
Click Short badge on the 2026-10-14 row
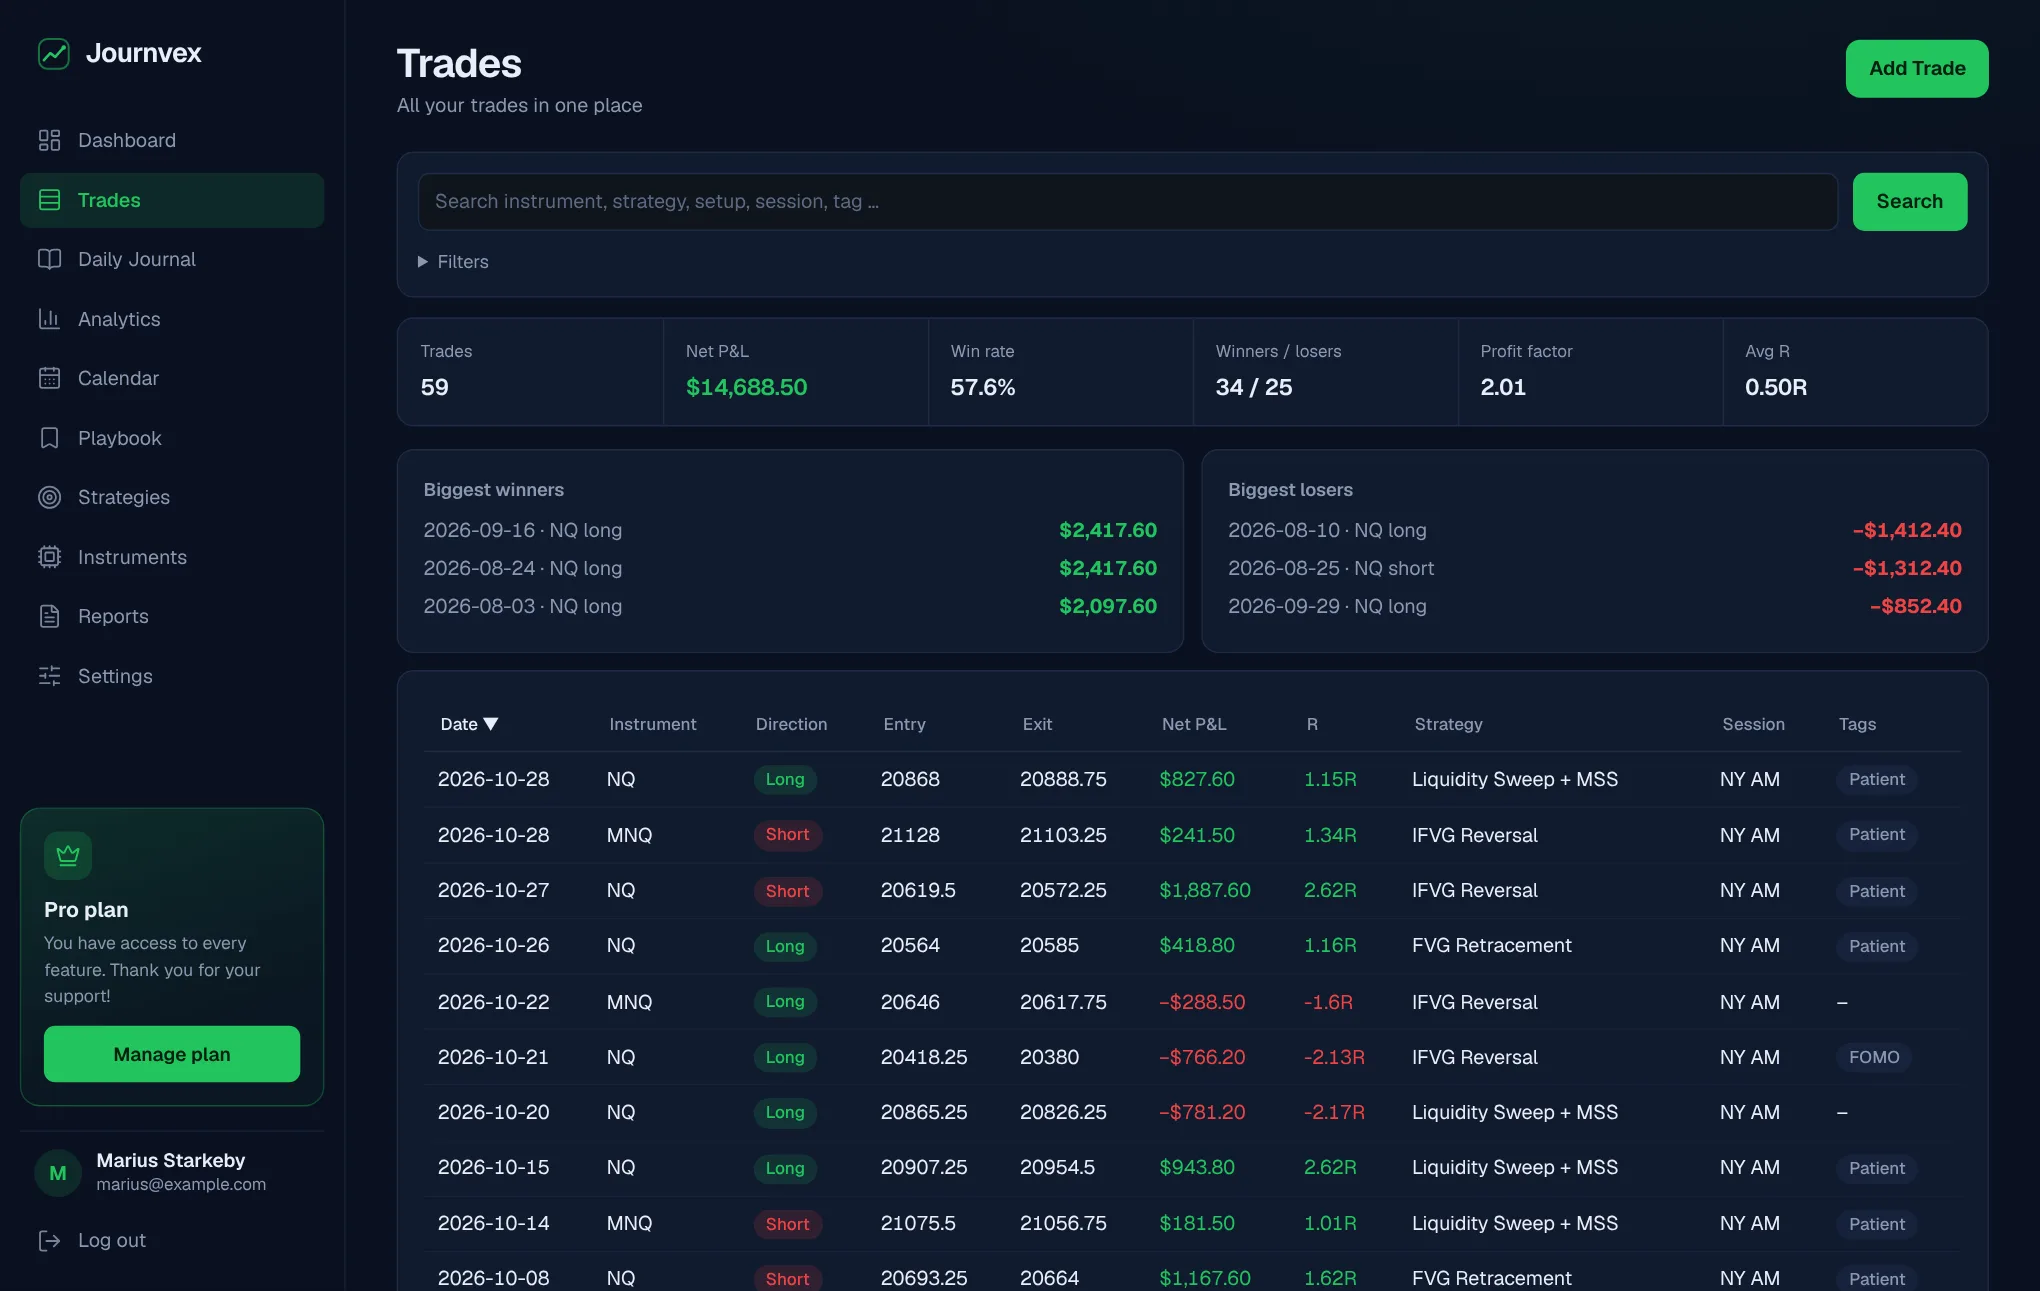pyautogui.click(x=787, y=1224)
